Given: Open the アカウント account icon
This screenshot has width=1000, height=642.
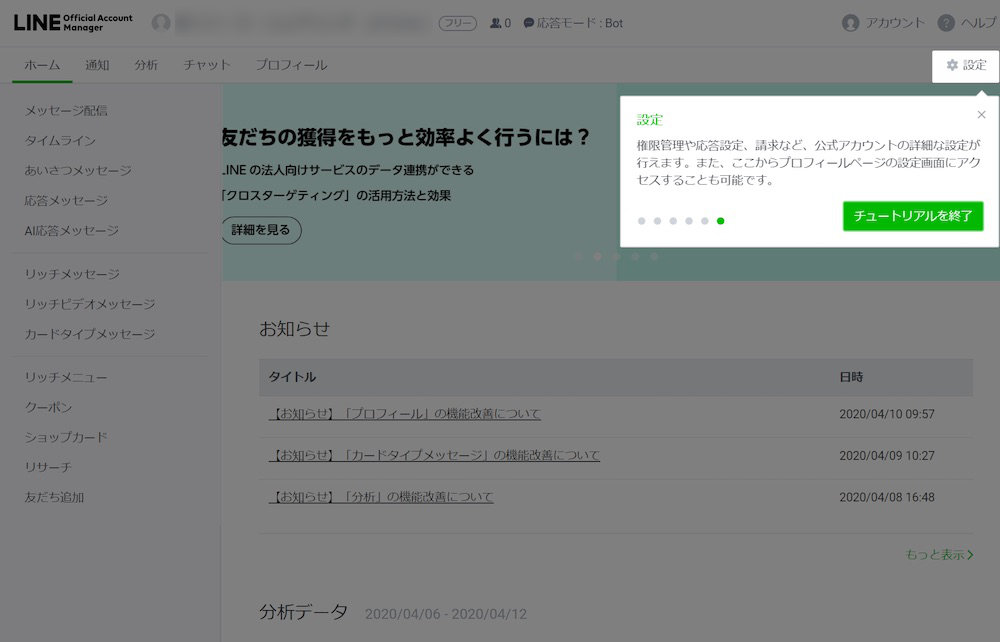Looking at the screenshot, I should tap(850, 23).
